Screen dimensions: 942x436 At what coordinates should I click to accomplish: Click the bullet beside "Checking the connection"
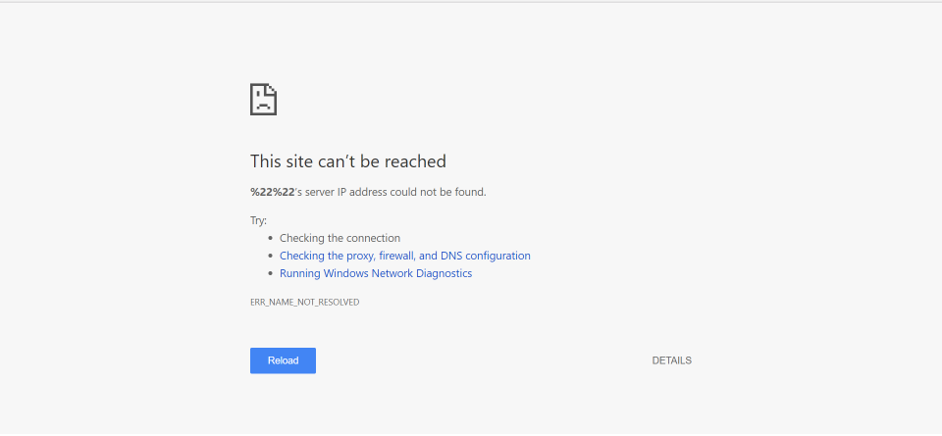click(x=270, y=239)
